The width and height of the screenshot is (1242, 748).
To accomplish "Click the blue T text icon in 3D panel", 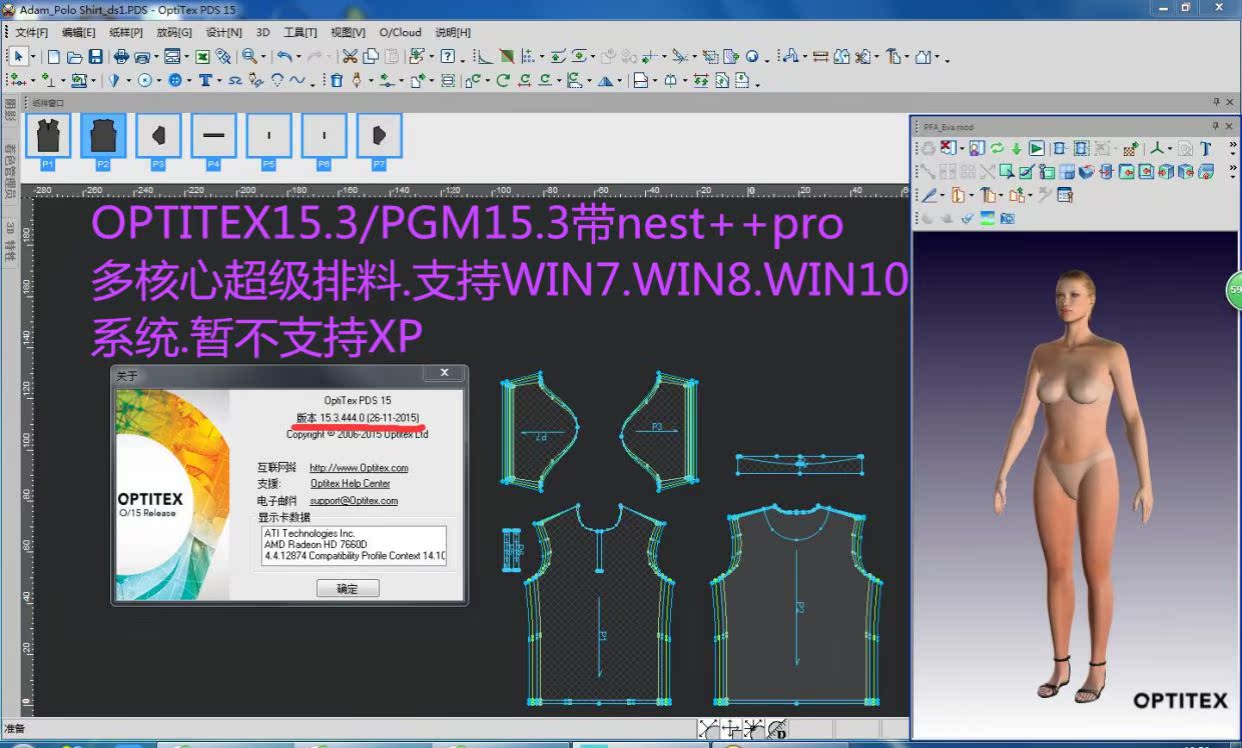I will (x=1205, y=148).
